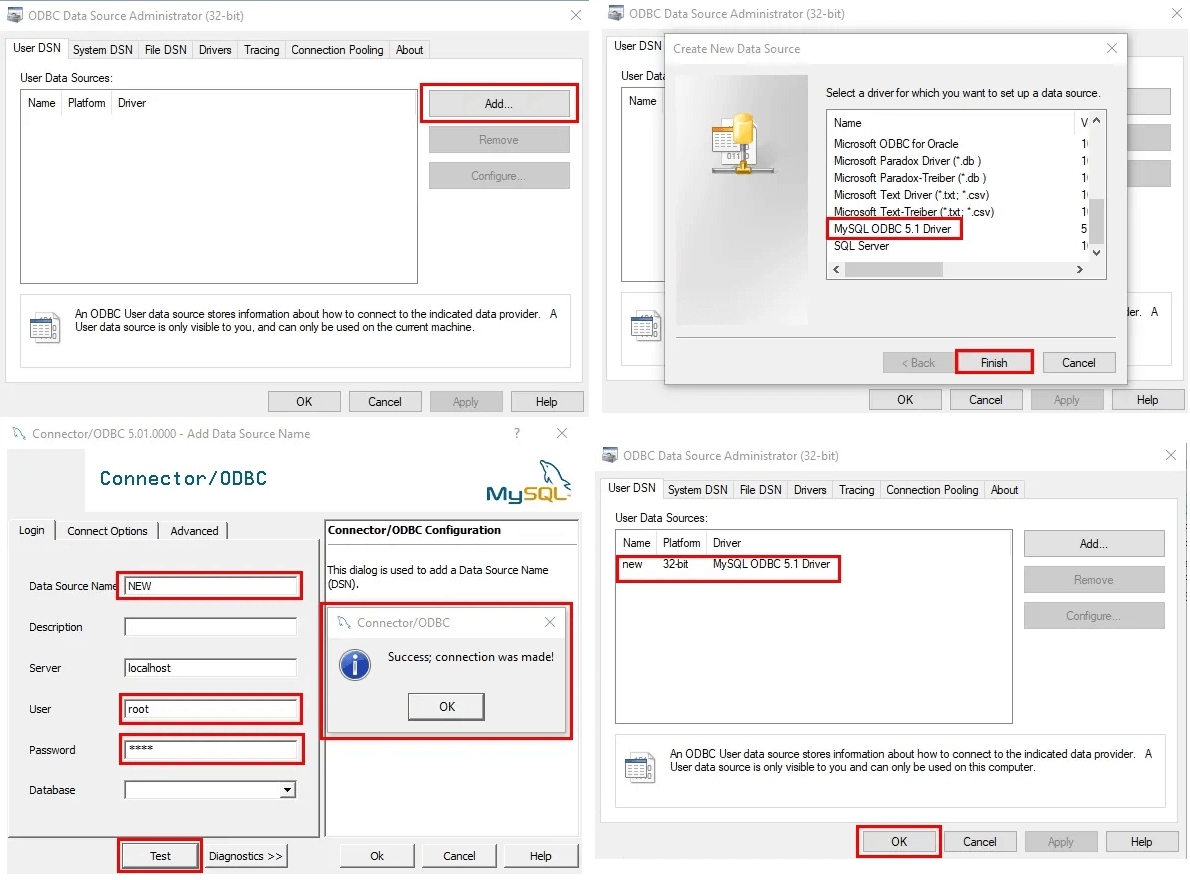Viewport: 1190px width, 880px height.
Task: Close the Success connection message box
Action: [550, 623]
